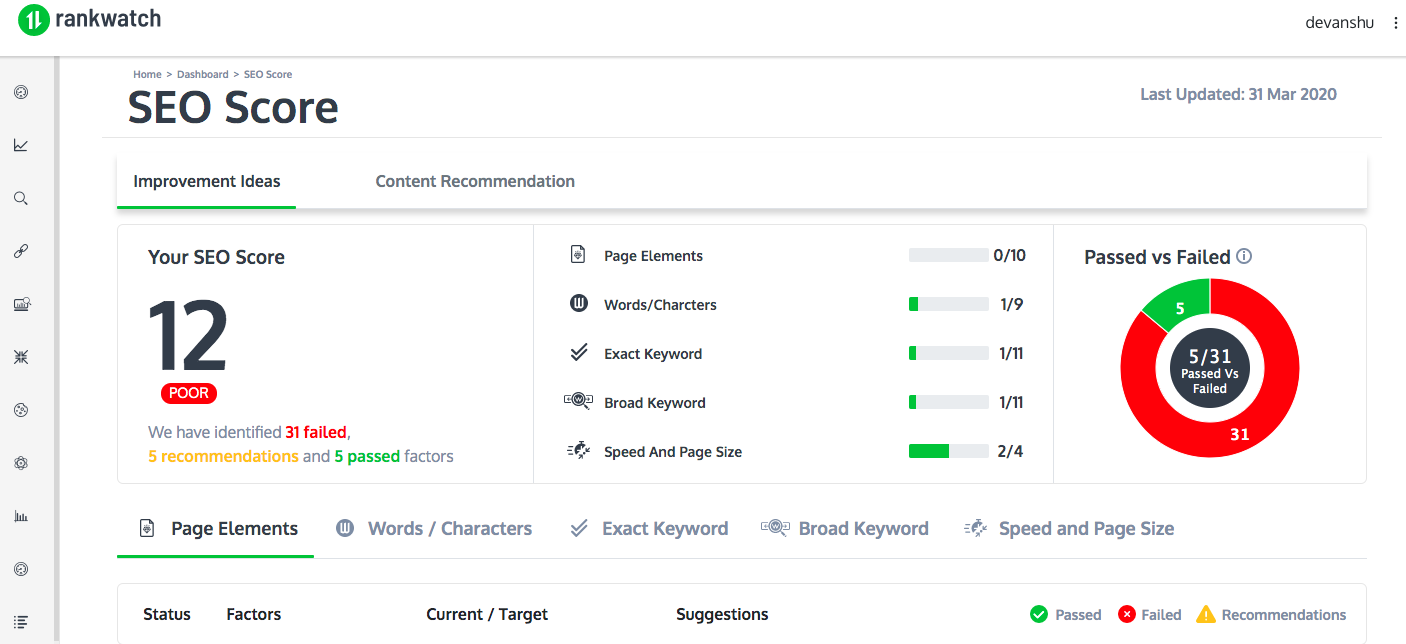Open the line chart icon in sidebar
Viewport: 1406px width, 644px height.
[20, 145]
